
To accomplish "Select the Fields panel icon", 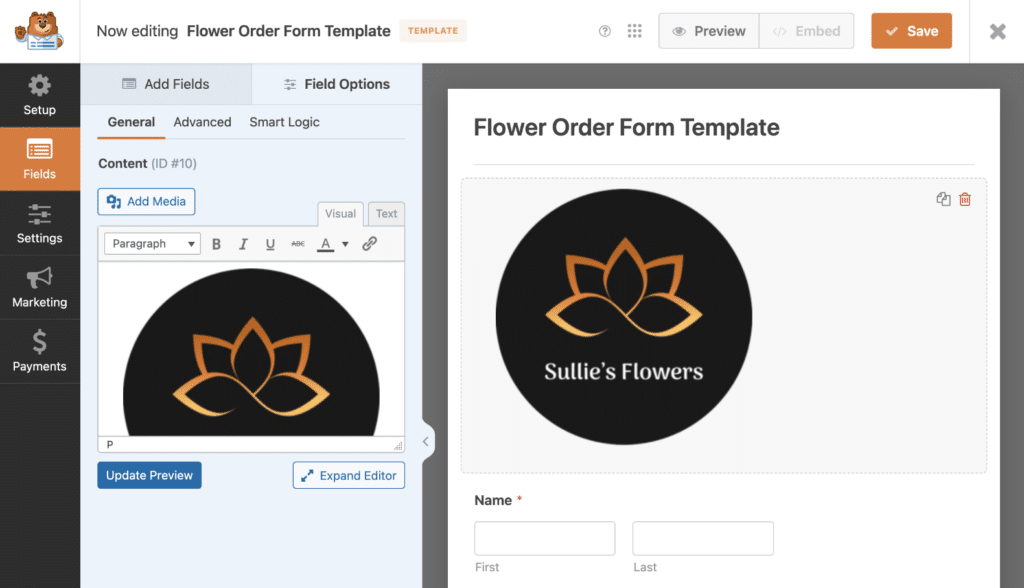I will (x=40, y=160).
